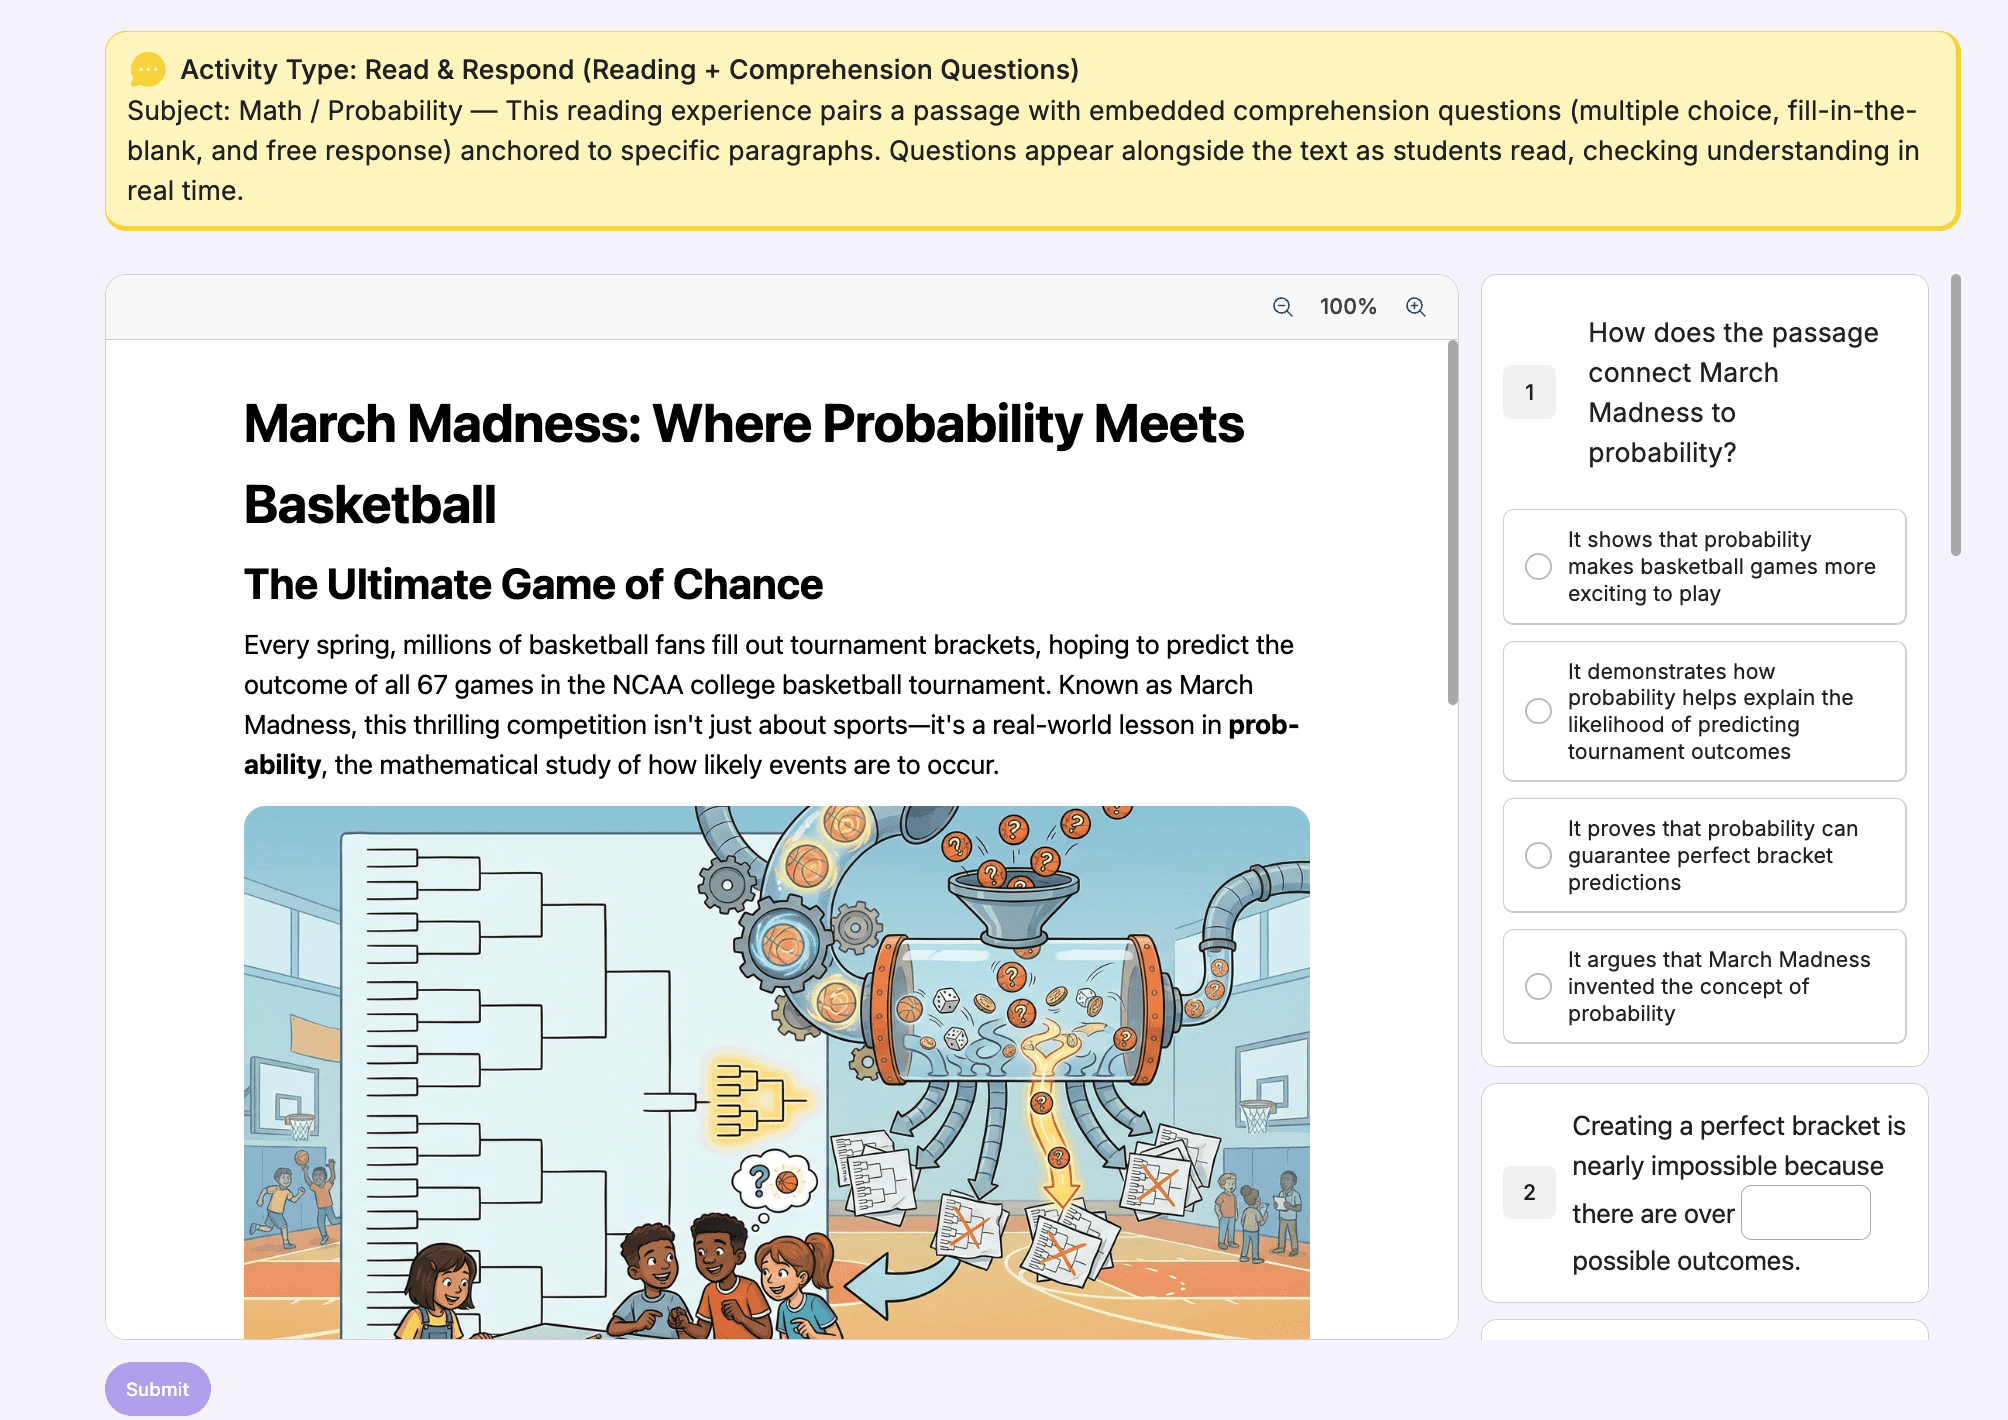Click the Activity Type banner heading
Screen dimensions: 2008x1420
tap(629, 69)
